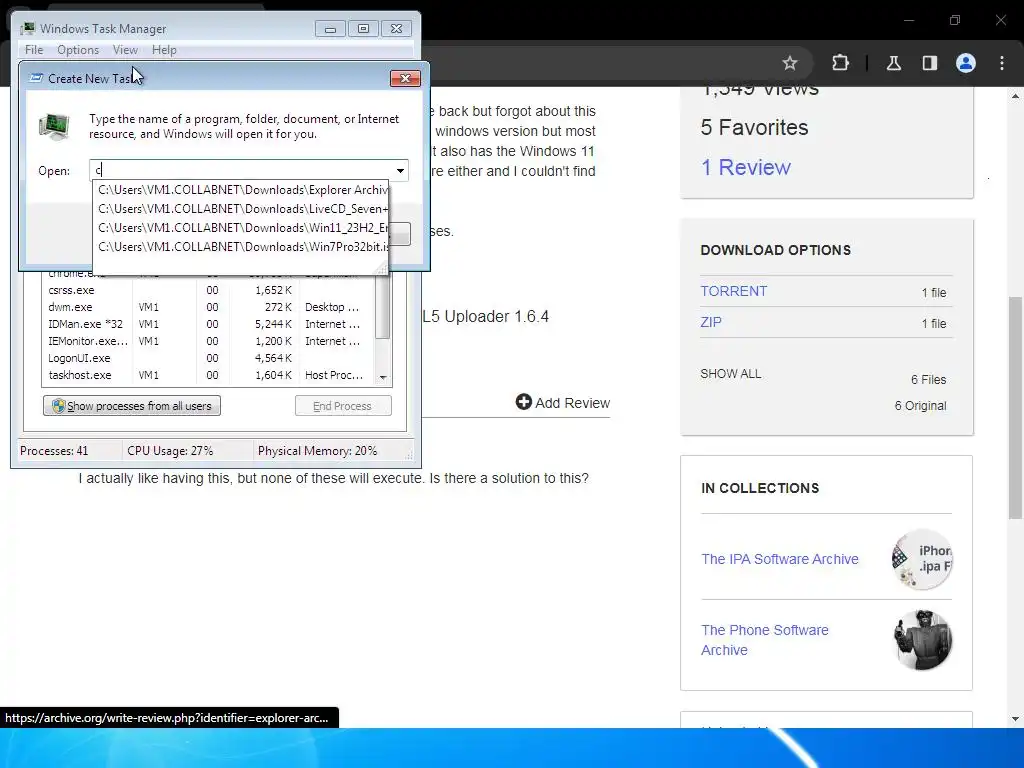
Task: Click the Windows Task Manager title icon
Action: tap(28, 28)
